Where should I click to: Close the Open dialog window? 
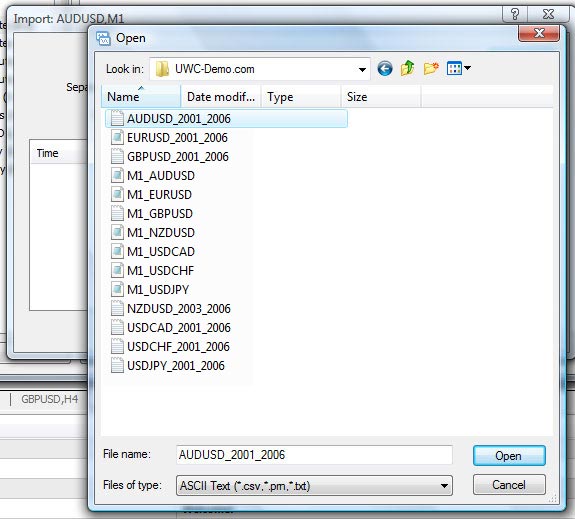click(x=539, y=33)
